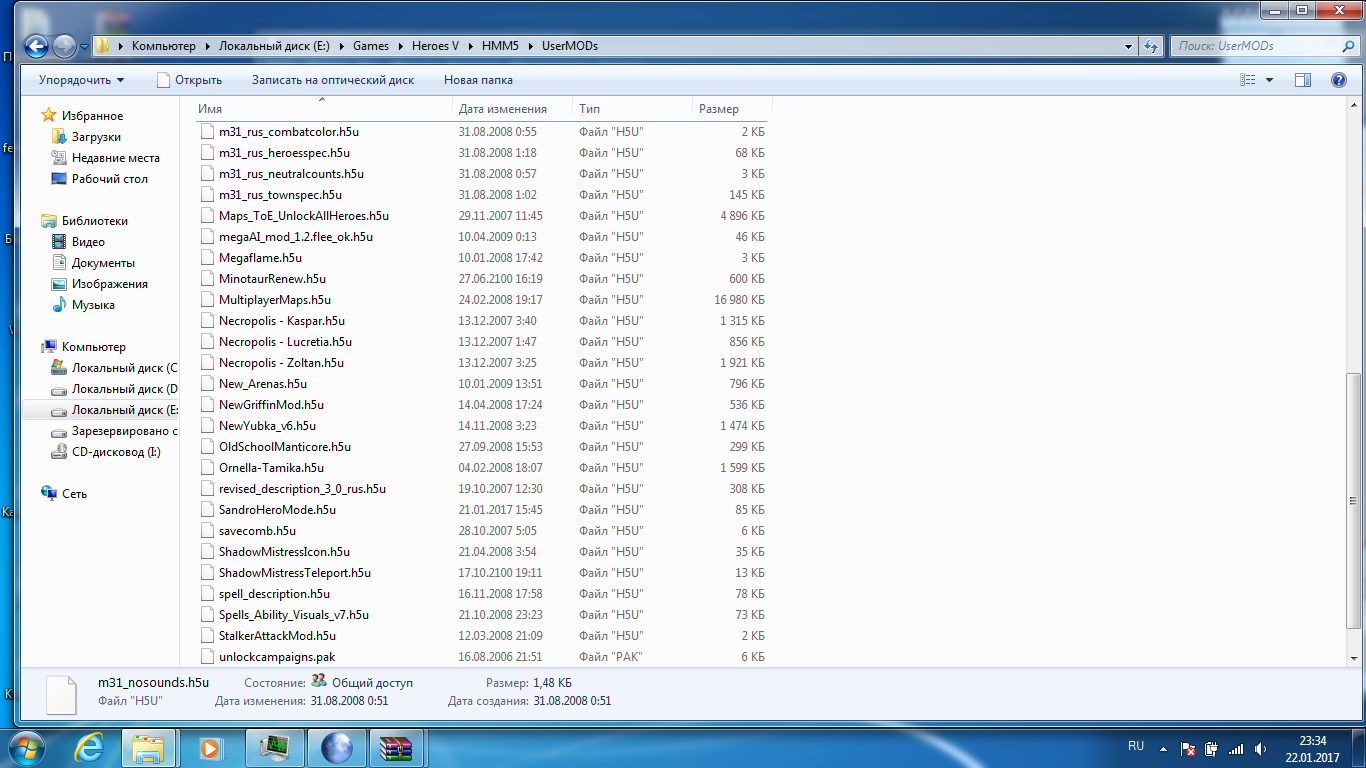Go forward with the navigation arrow
The width and height of the screenshot is (1366, 768).
(x=63, y=46)
